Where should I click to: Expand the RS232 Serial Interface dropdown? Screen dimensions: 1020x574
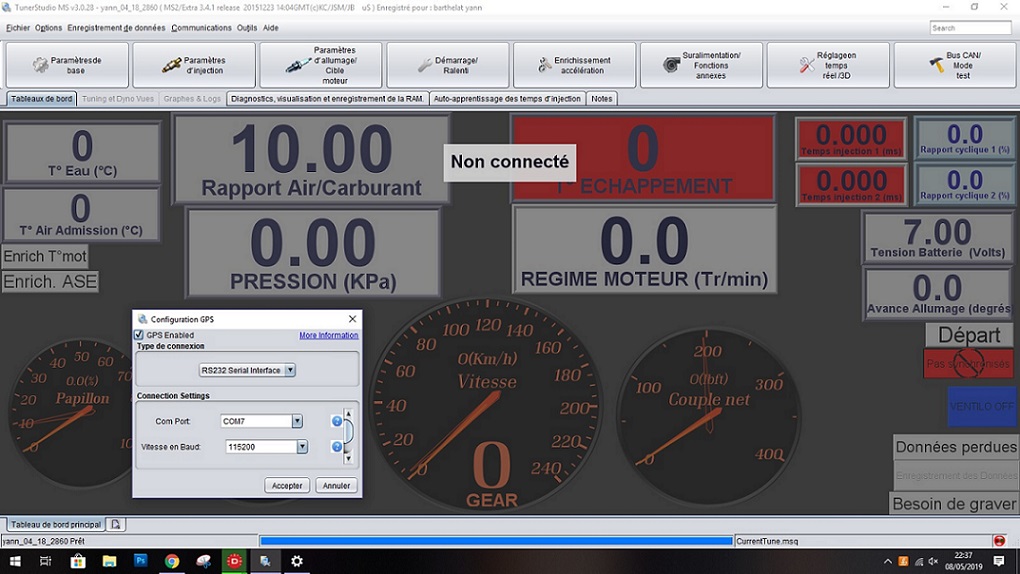pyautogui.click(x=290, y=370)
